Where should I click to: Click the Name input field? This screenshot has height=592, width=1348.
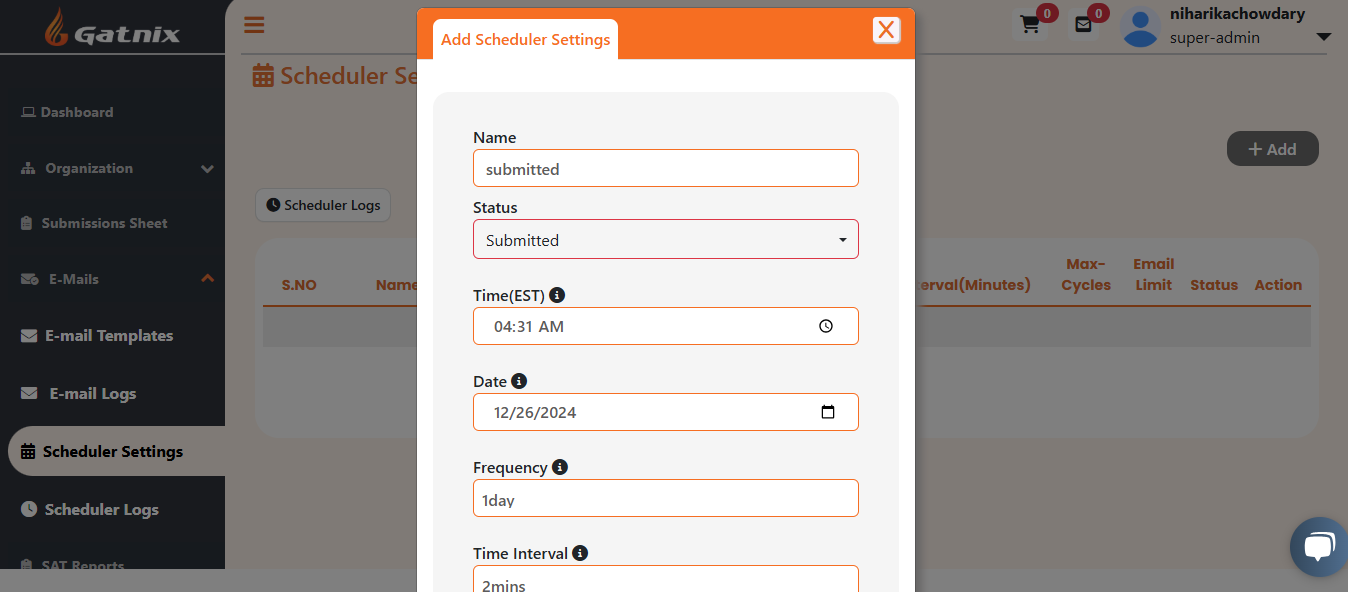click(666, 168)
